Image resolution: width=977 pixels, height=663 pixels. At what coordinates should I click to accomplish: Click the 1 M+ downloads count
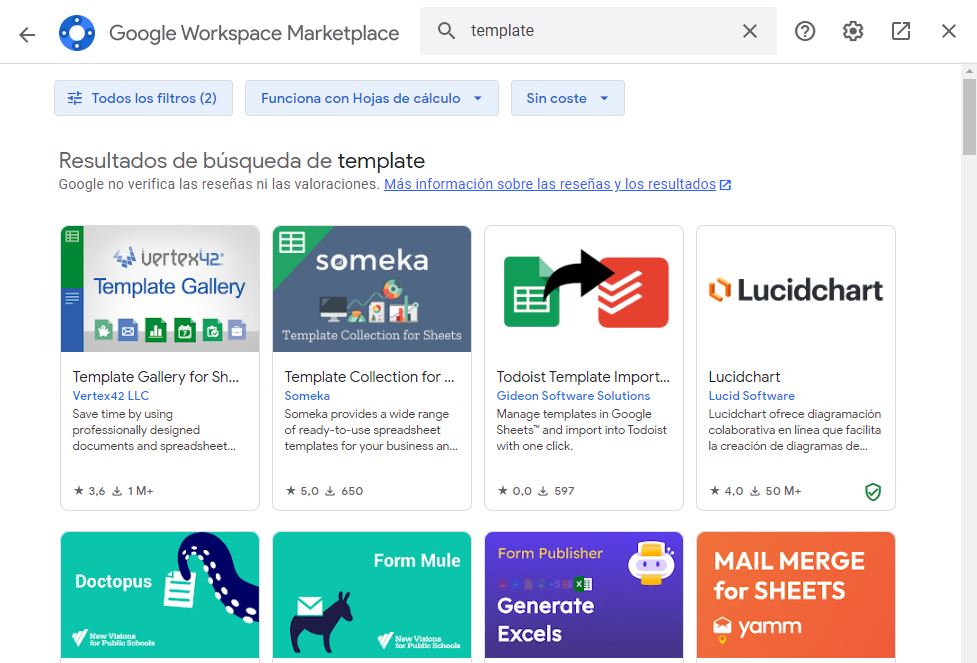point(133,491)
